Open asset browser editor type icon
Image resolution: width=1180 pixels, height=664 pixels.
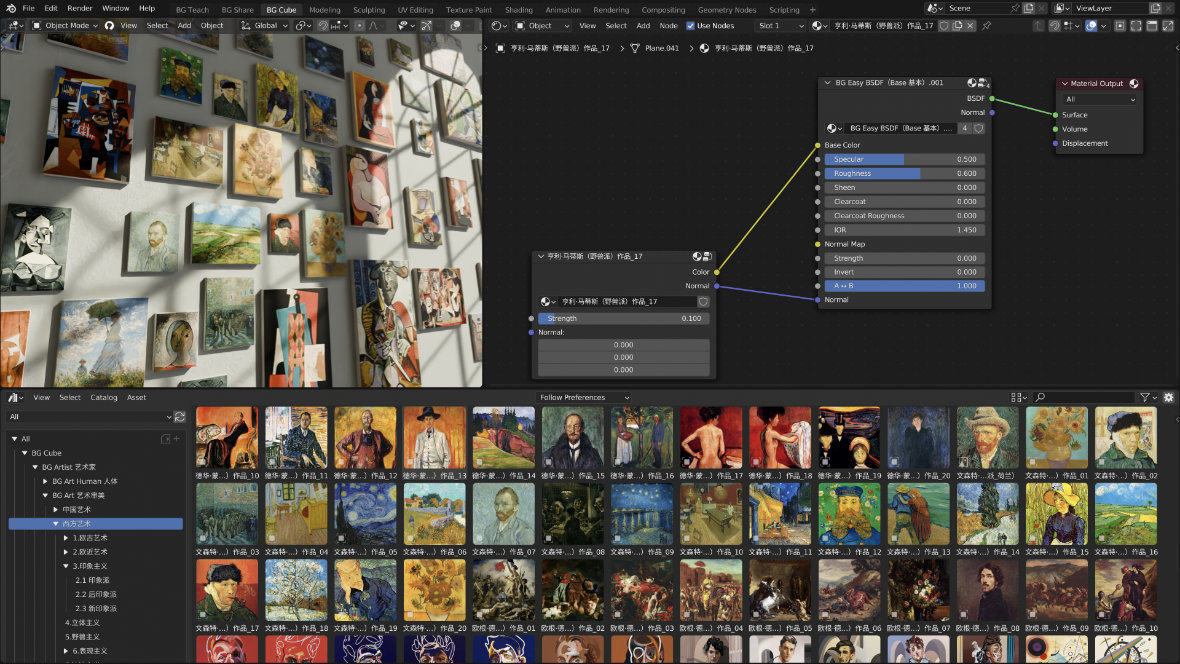point(15,397)
